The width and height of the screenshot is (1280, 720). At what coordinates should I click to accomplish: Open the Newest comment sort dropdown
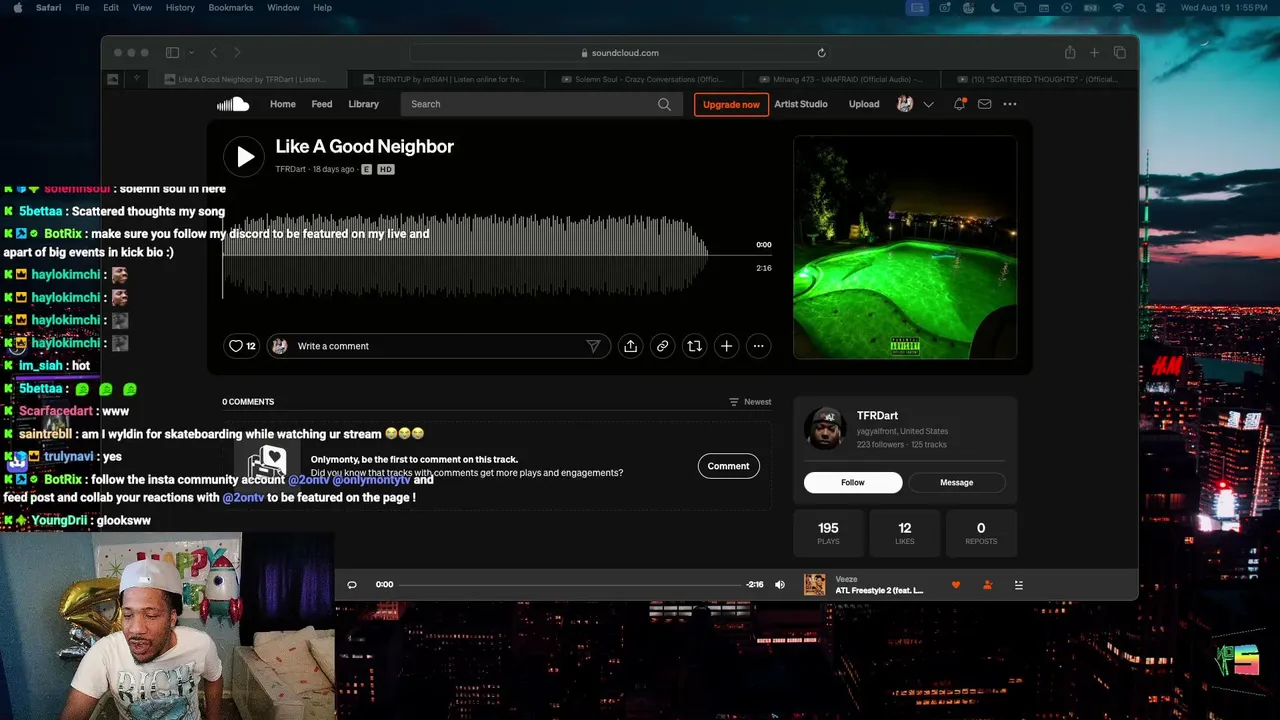pyautogui.click(x=750, y=402)
